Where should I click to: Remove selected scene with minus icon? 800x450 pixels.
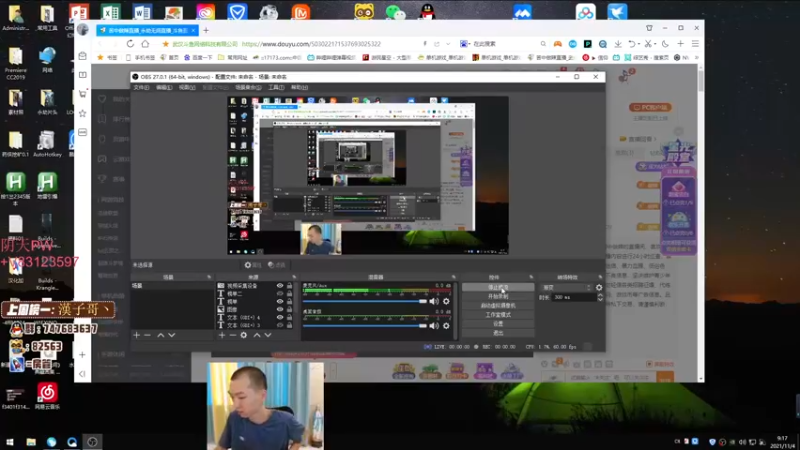tap(147, 335)
